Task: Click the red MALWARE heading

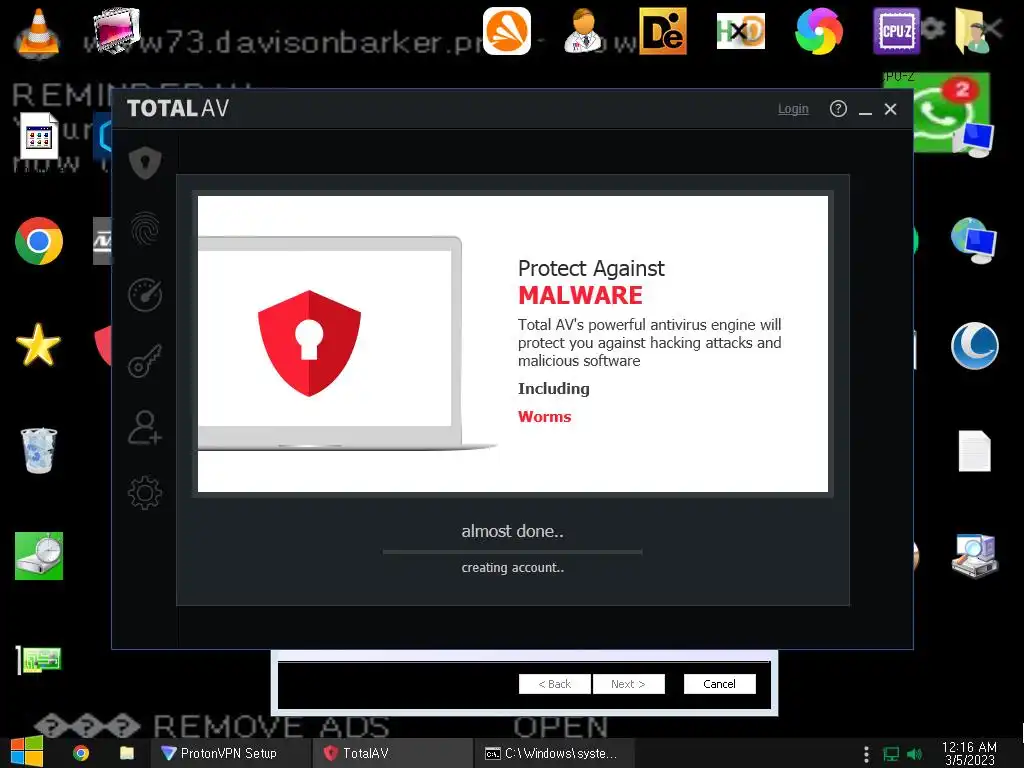Action: point(581,296)
